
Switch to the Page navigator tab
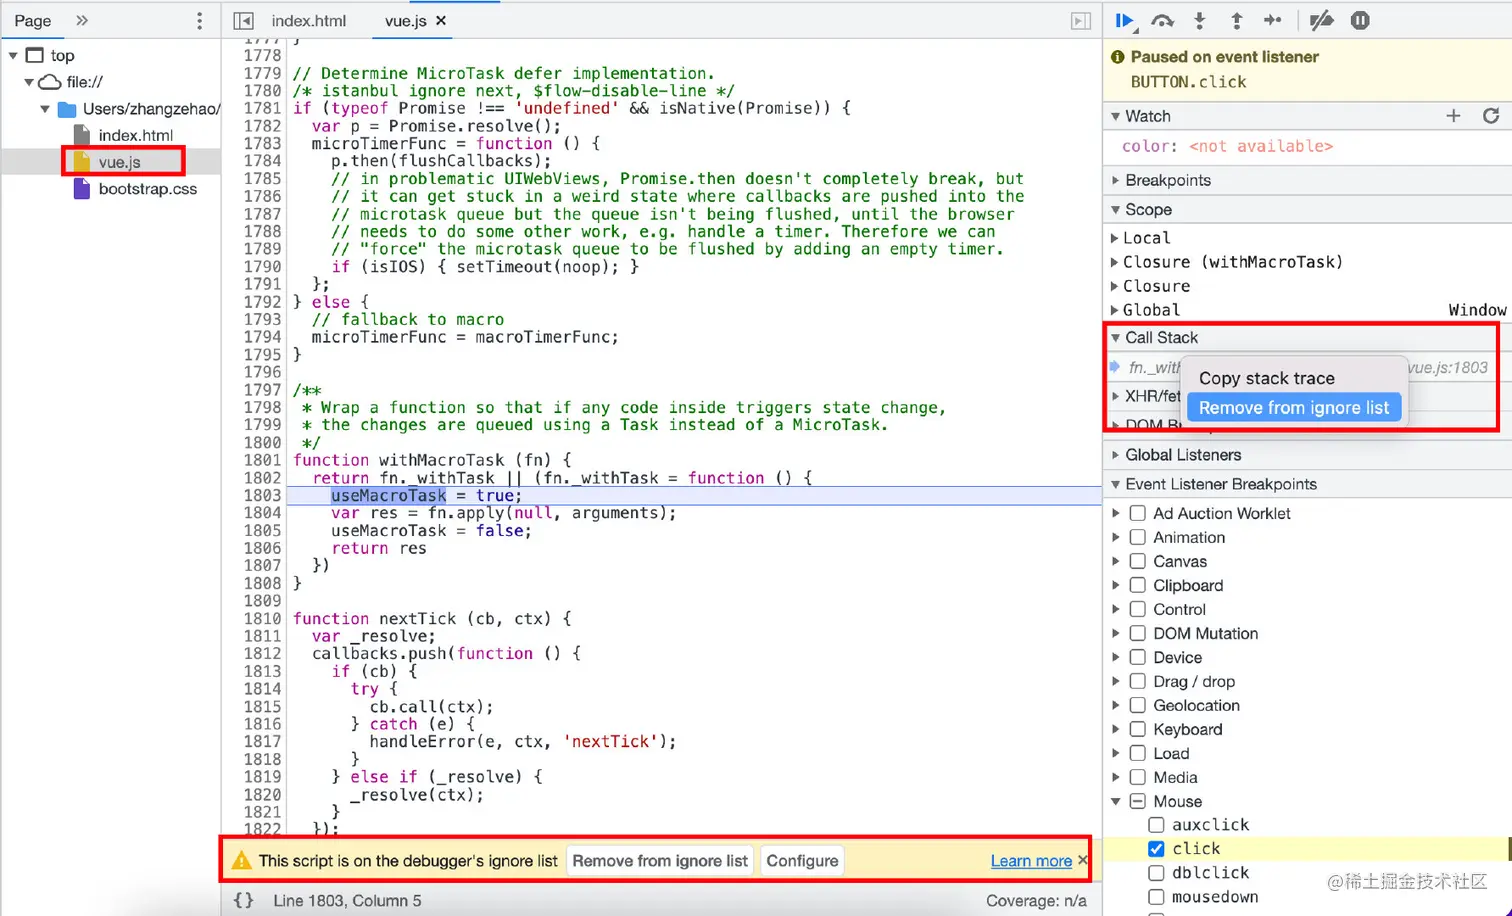click(32, 20)
